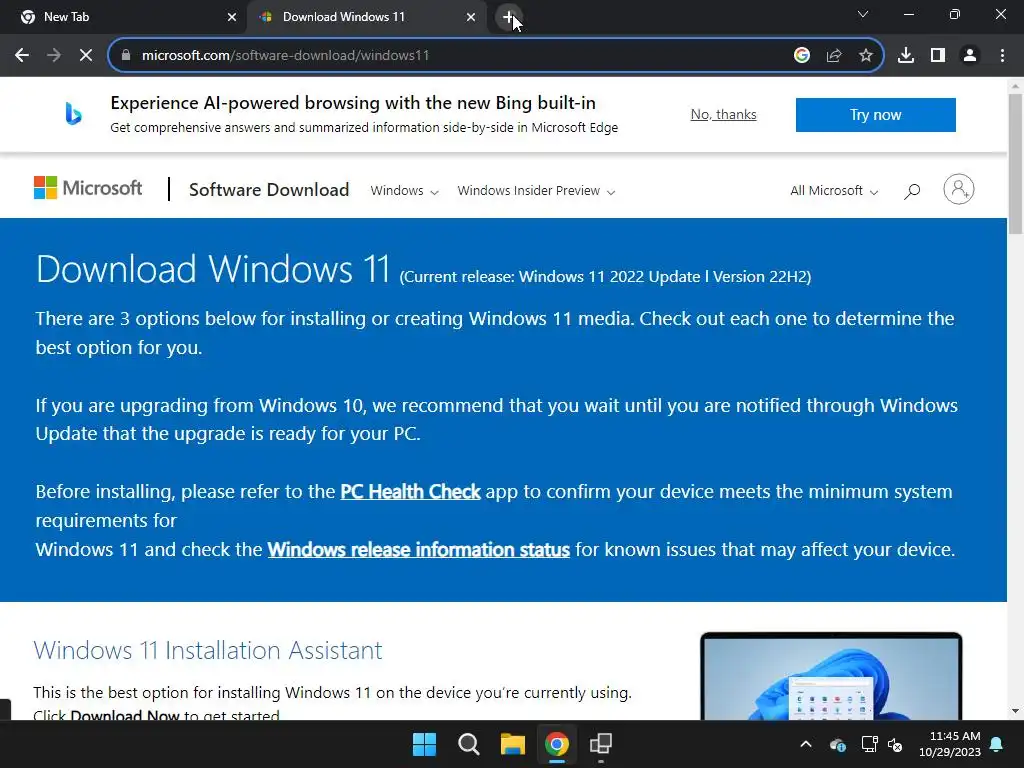Close the Download Windows 11 tab
The width and height of the screenshot is (1024, 768).
[x=471, y=18]
